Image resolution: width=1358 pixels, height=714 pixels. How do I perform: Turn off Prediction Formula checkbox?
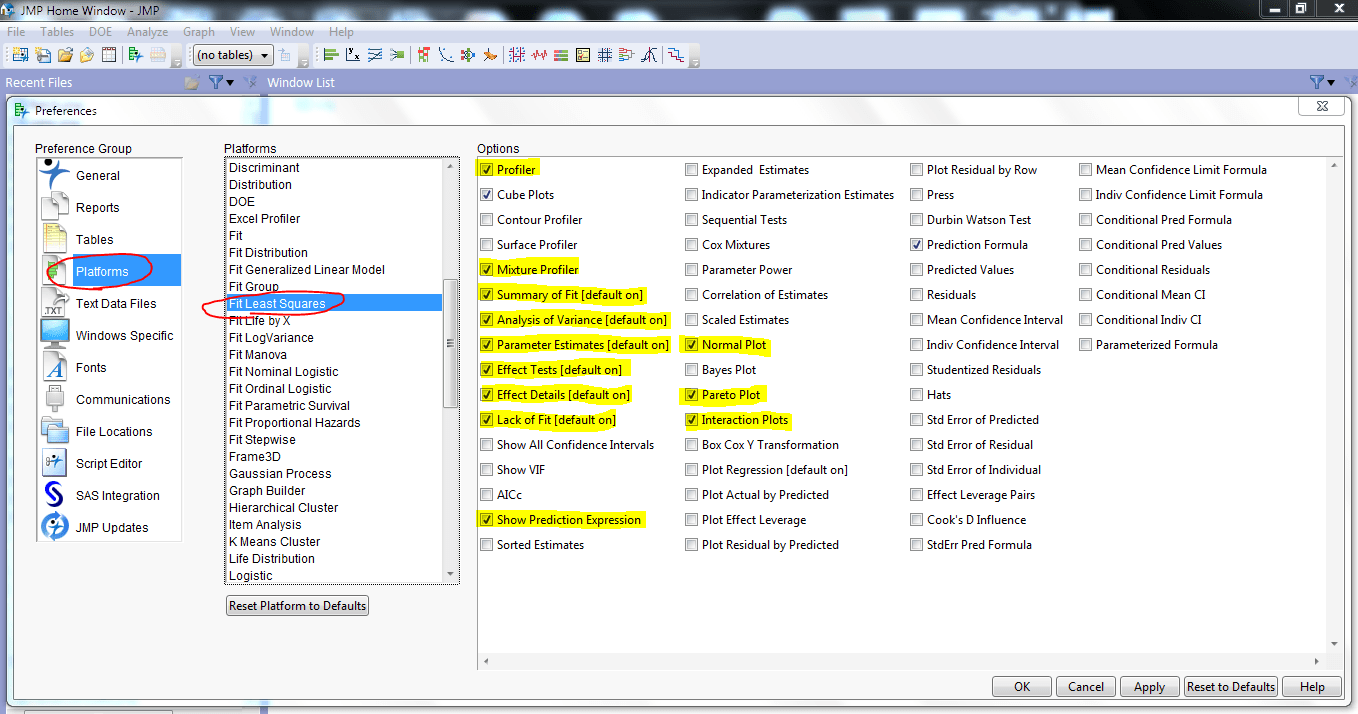click(917, 245)
